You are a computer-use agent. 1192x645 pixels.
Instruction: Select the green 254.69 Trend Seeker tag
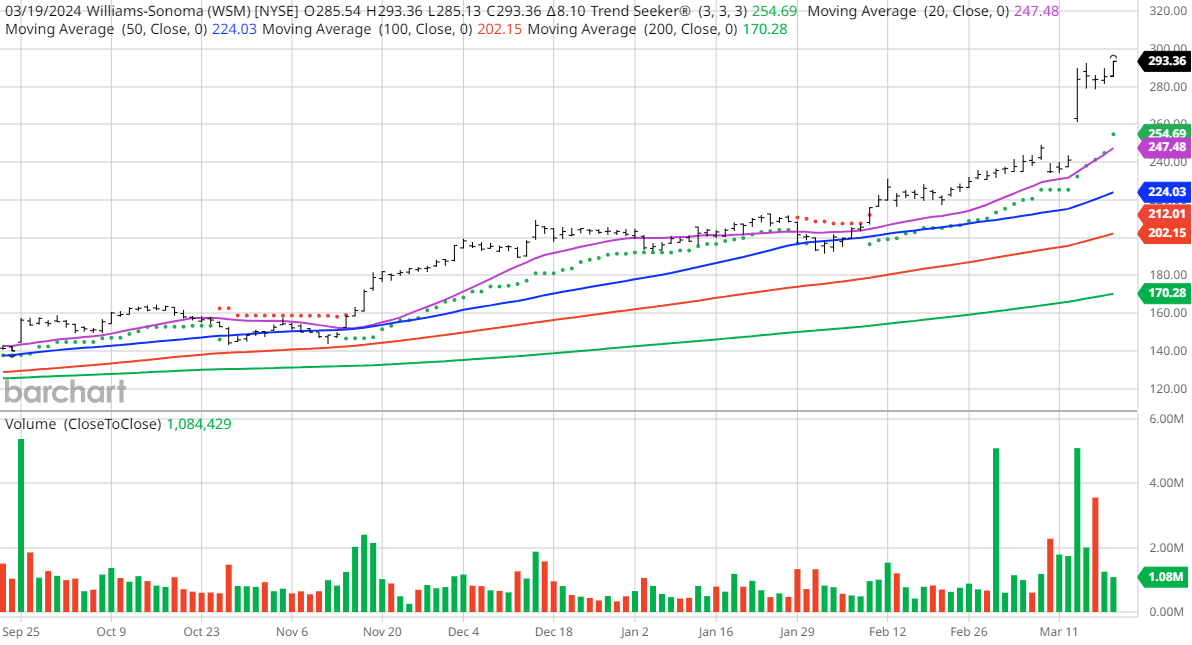tap(1165, 133)
